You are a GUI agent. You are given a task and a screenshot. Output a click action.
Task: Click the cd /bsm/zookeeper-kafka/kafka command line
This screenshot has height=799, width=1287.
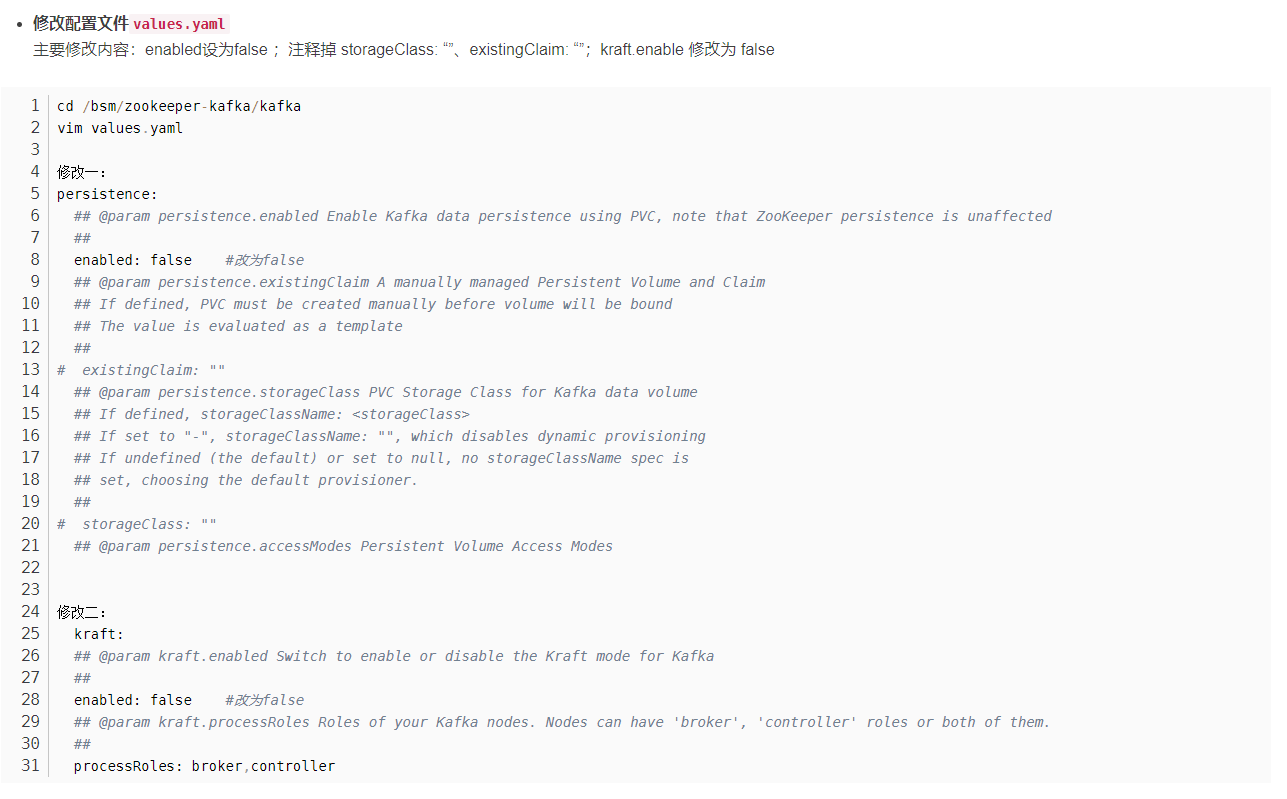click(179, 106)
